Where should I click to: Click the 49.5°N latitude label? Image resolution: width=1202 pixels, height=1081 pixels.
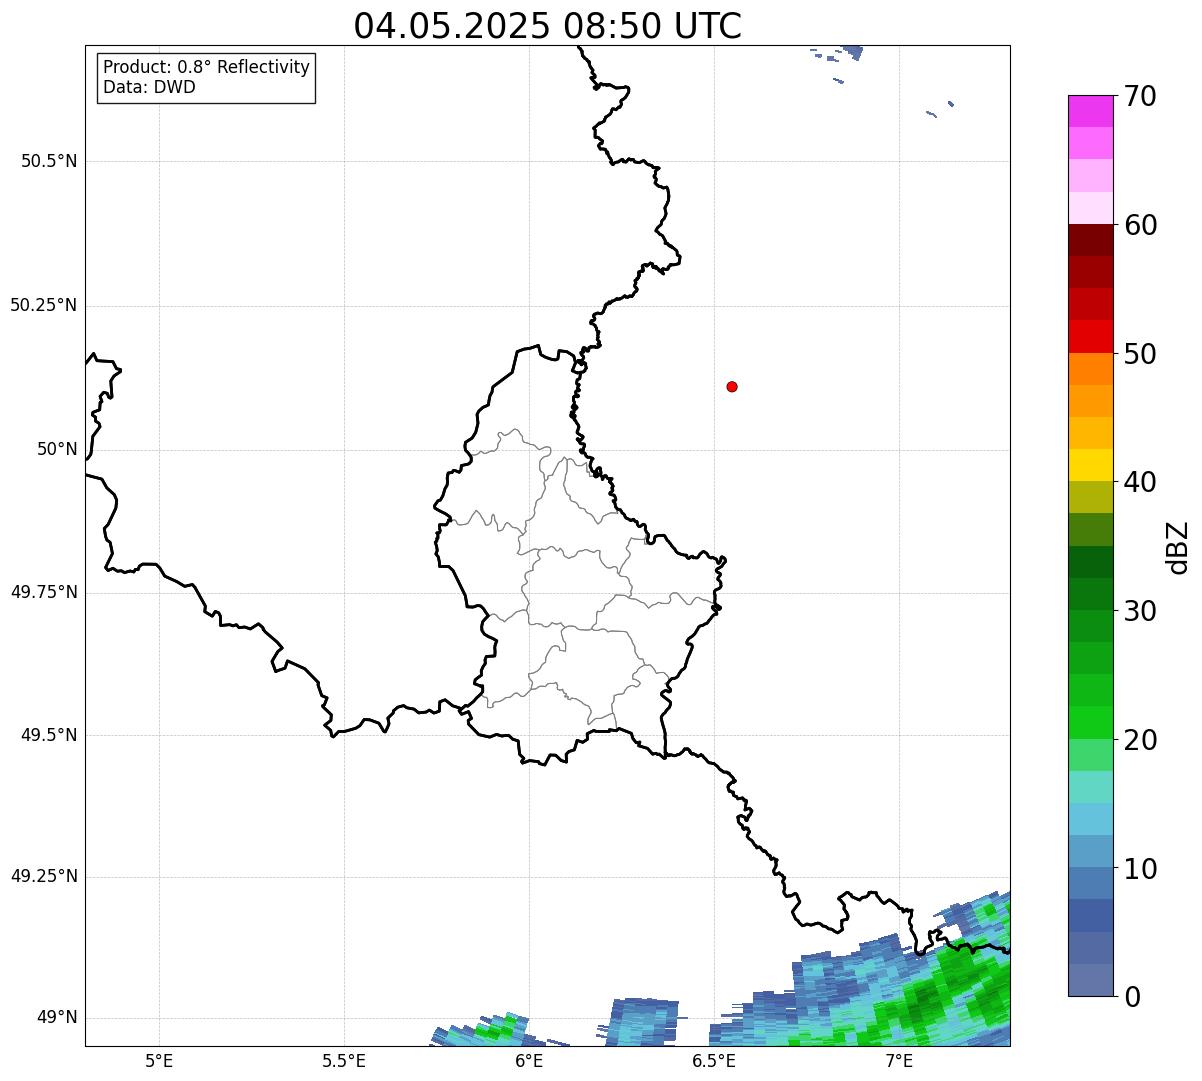pos(49,735)
